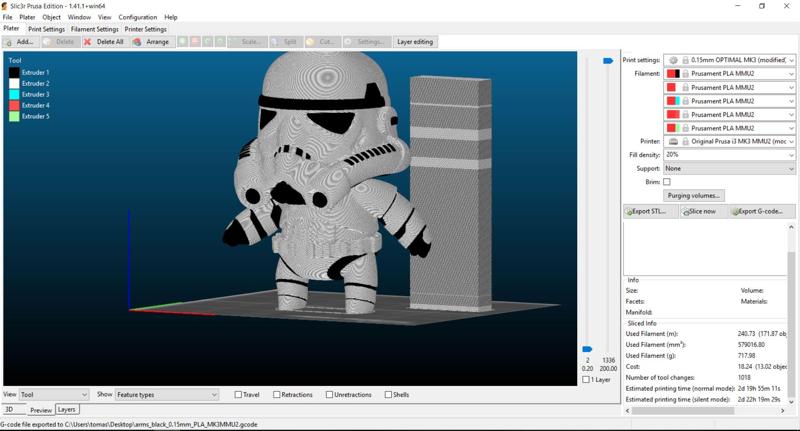Enable the Retractions checkbox
Image resolution: width=800 pixels, height=431 pixels.
click(x=277, y=395)
